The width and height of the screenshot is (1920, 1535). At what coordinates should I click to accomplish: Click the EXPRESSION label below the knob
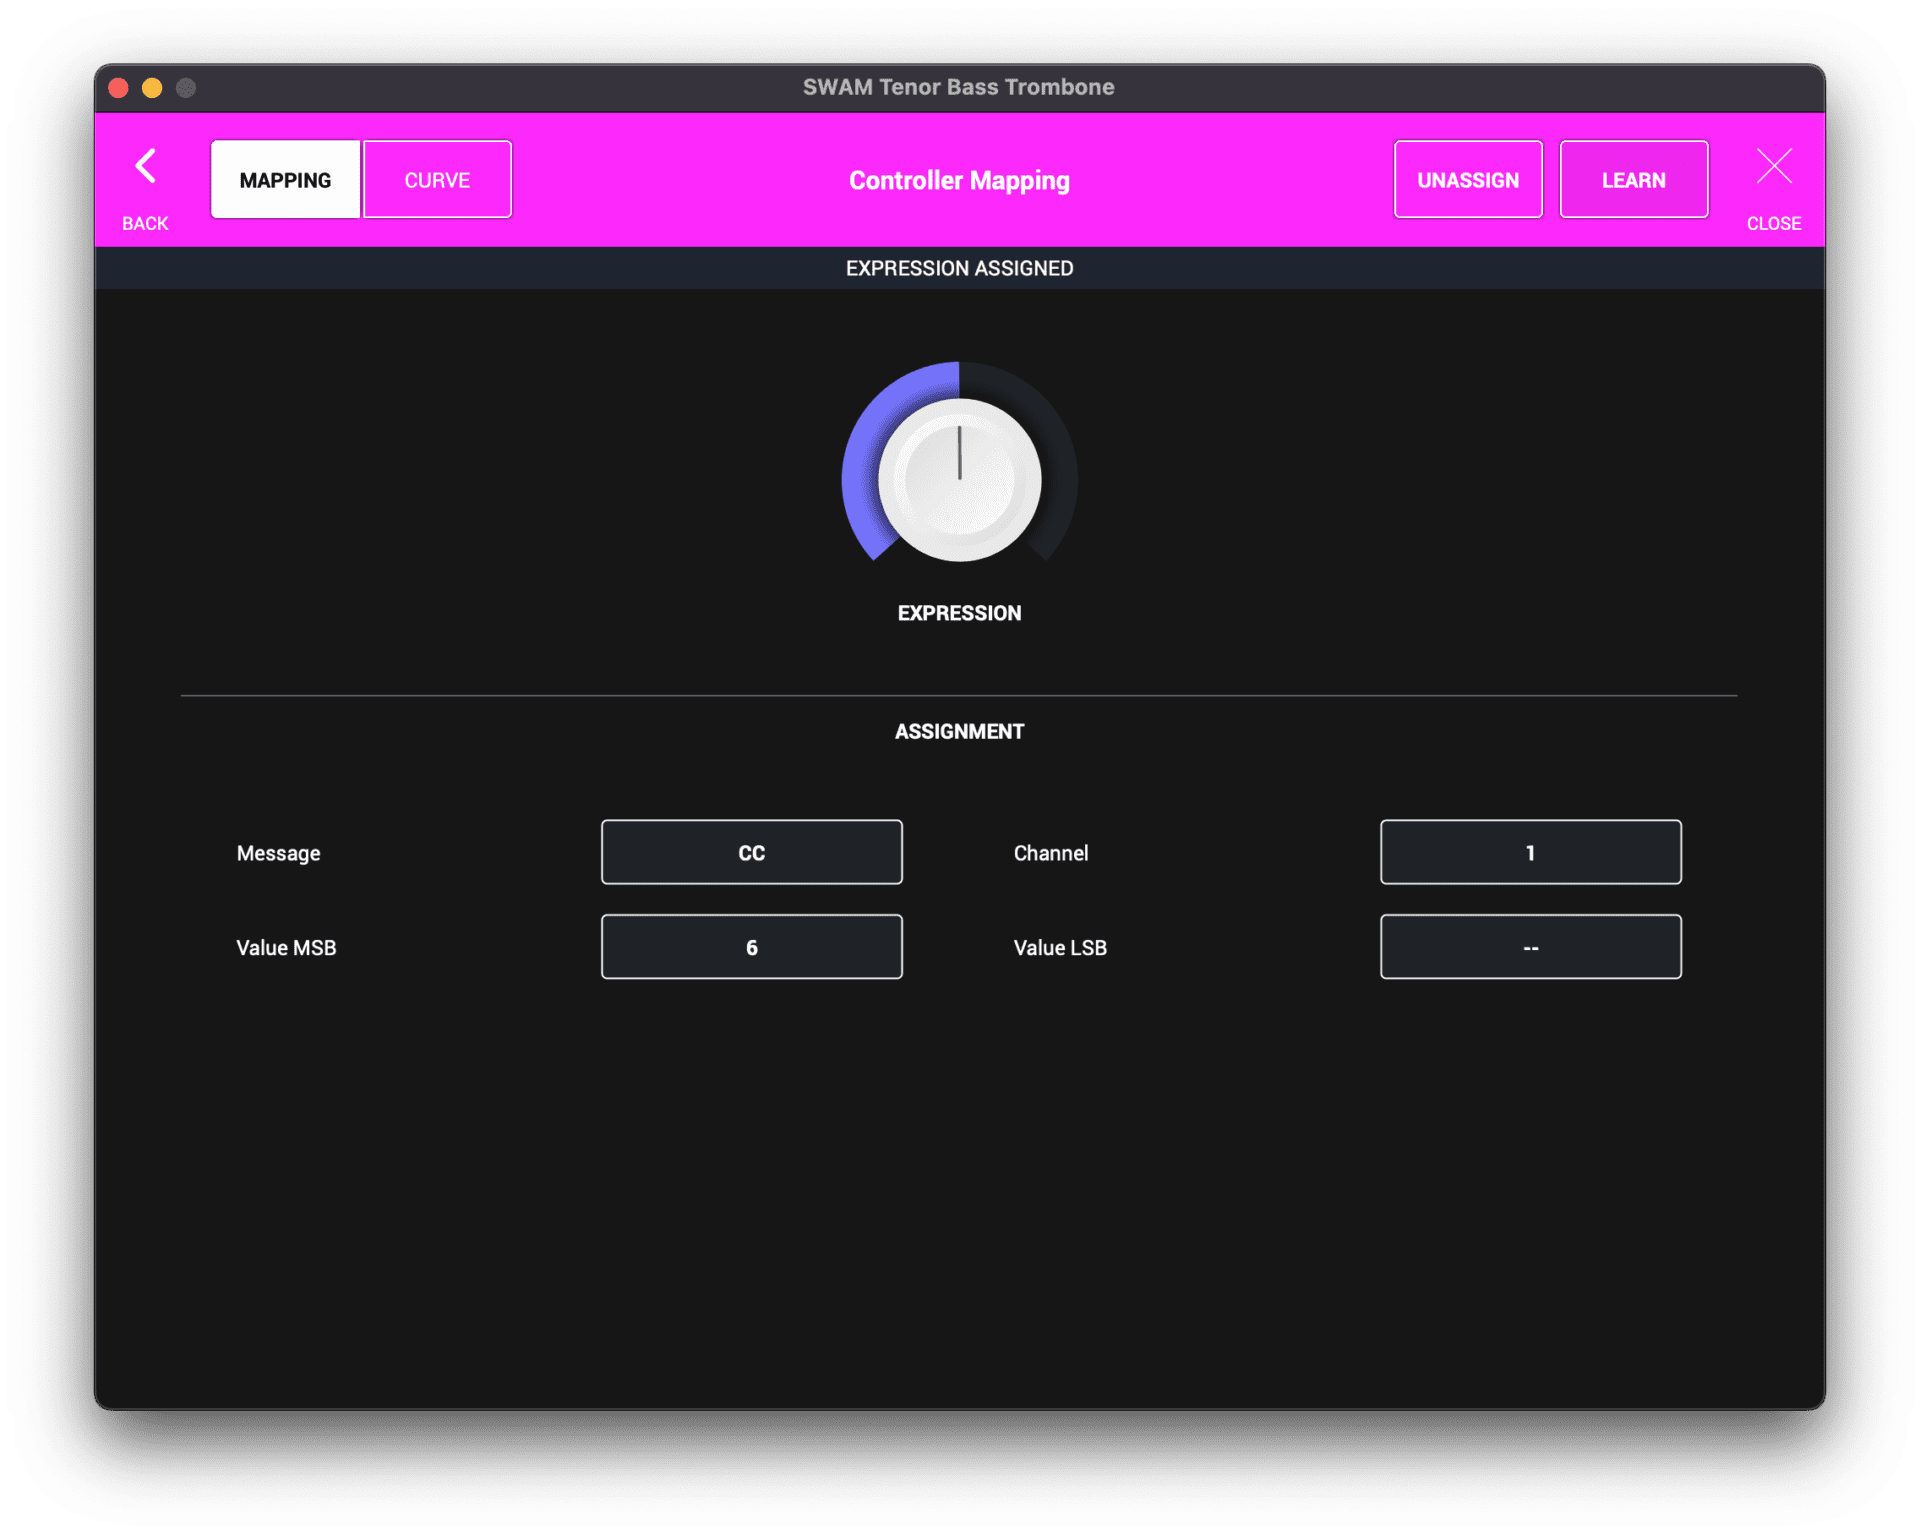tap(959, 613)
